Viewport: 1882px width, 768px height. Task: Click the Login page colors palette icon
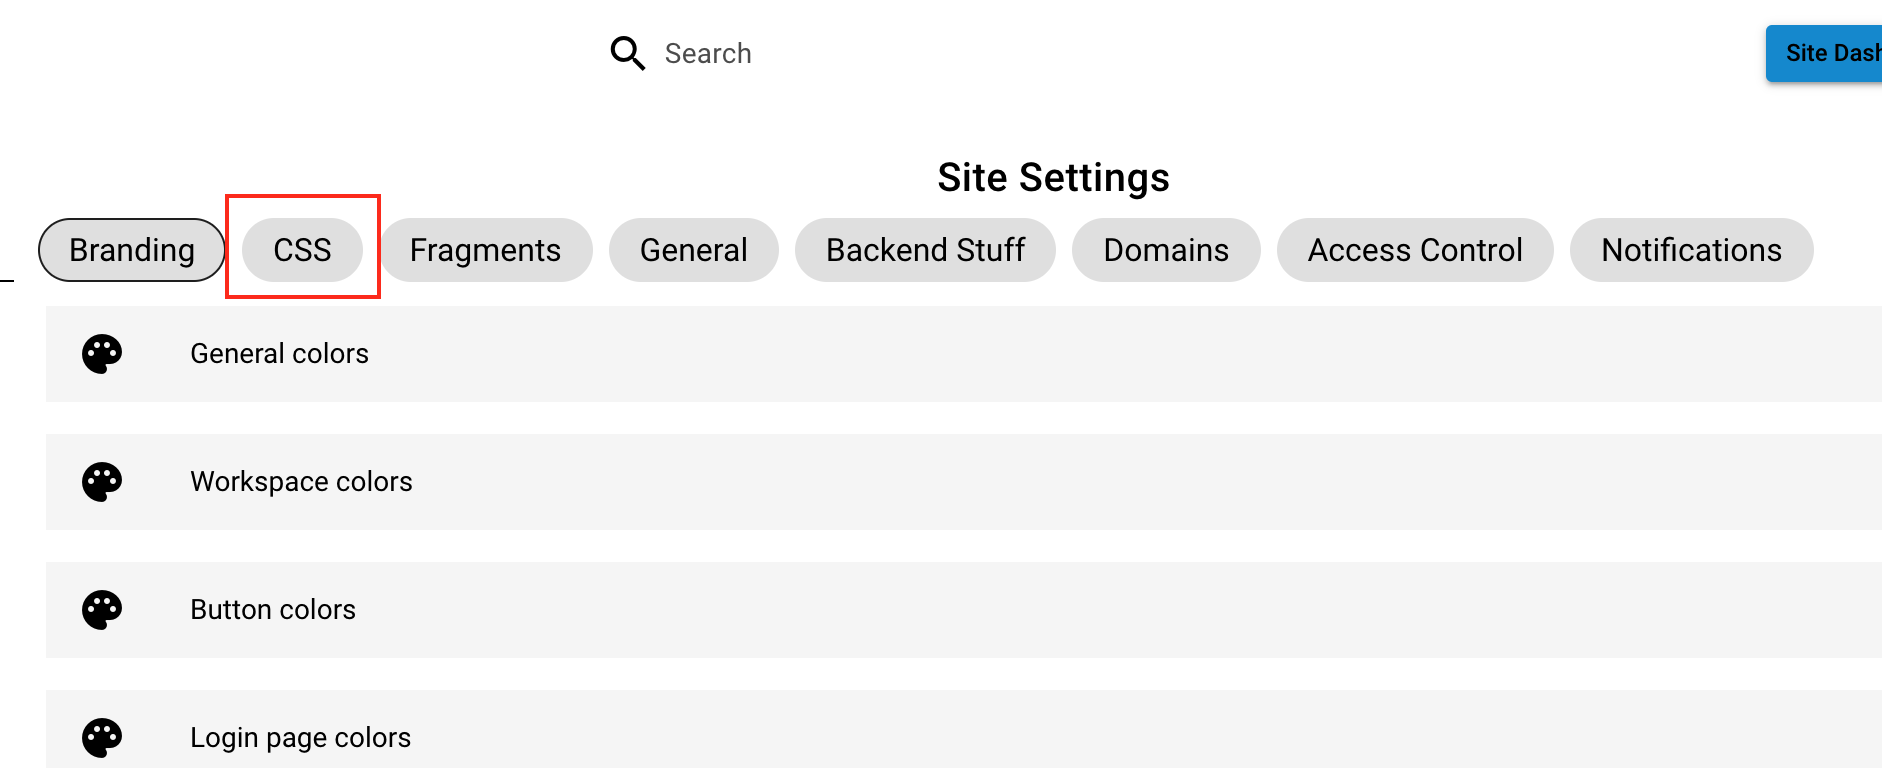pos(102,738)
